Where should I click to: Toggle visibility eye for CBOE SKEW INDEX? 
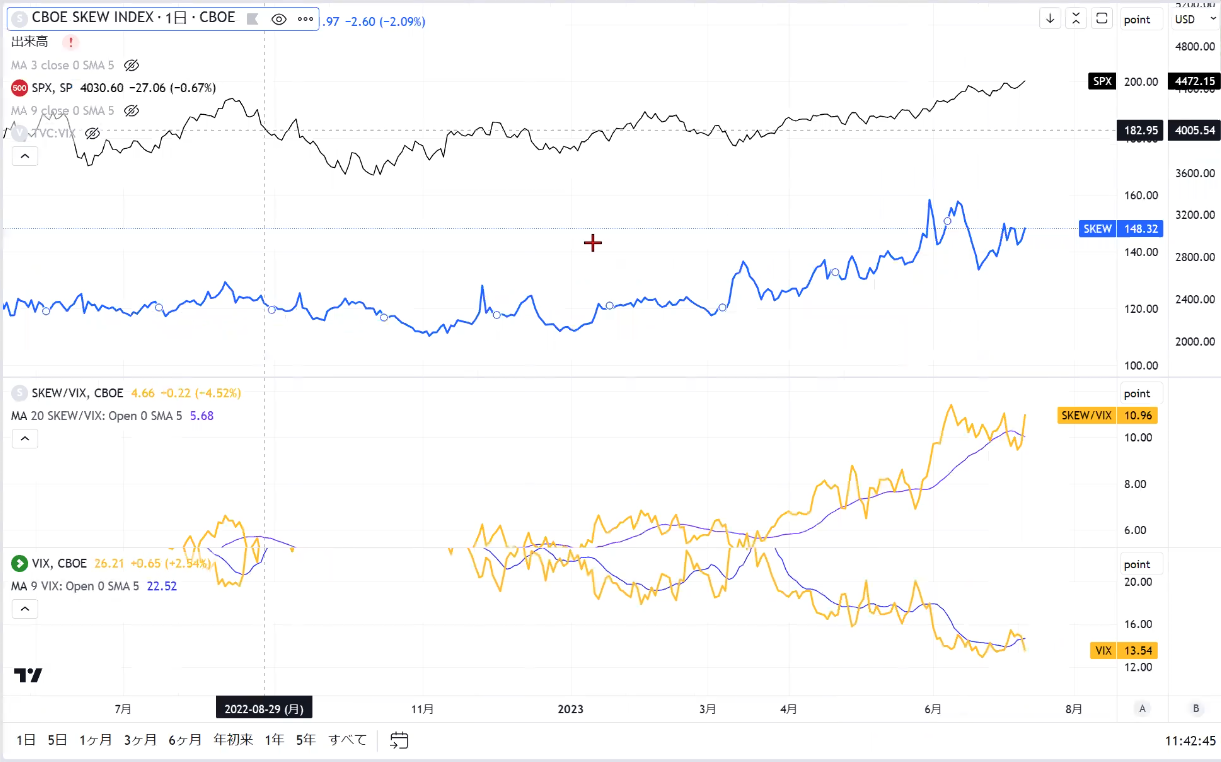279,18
